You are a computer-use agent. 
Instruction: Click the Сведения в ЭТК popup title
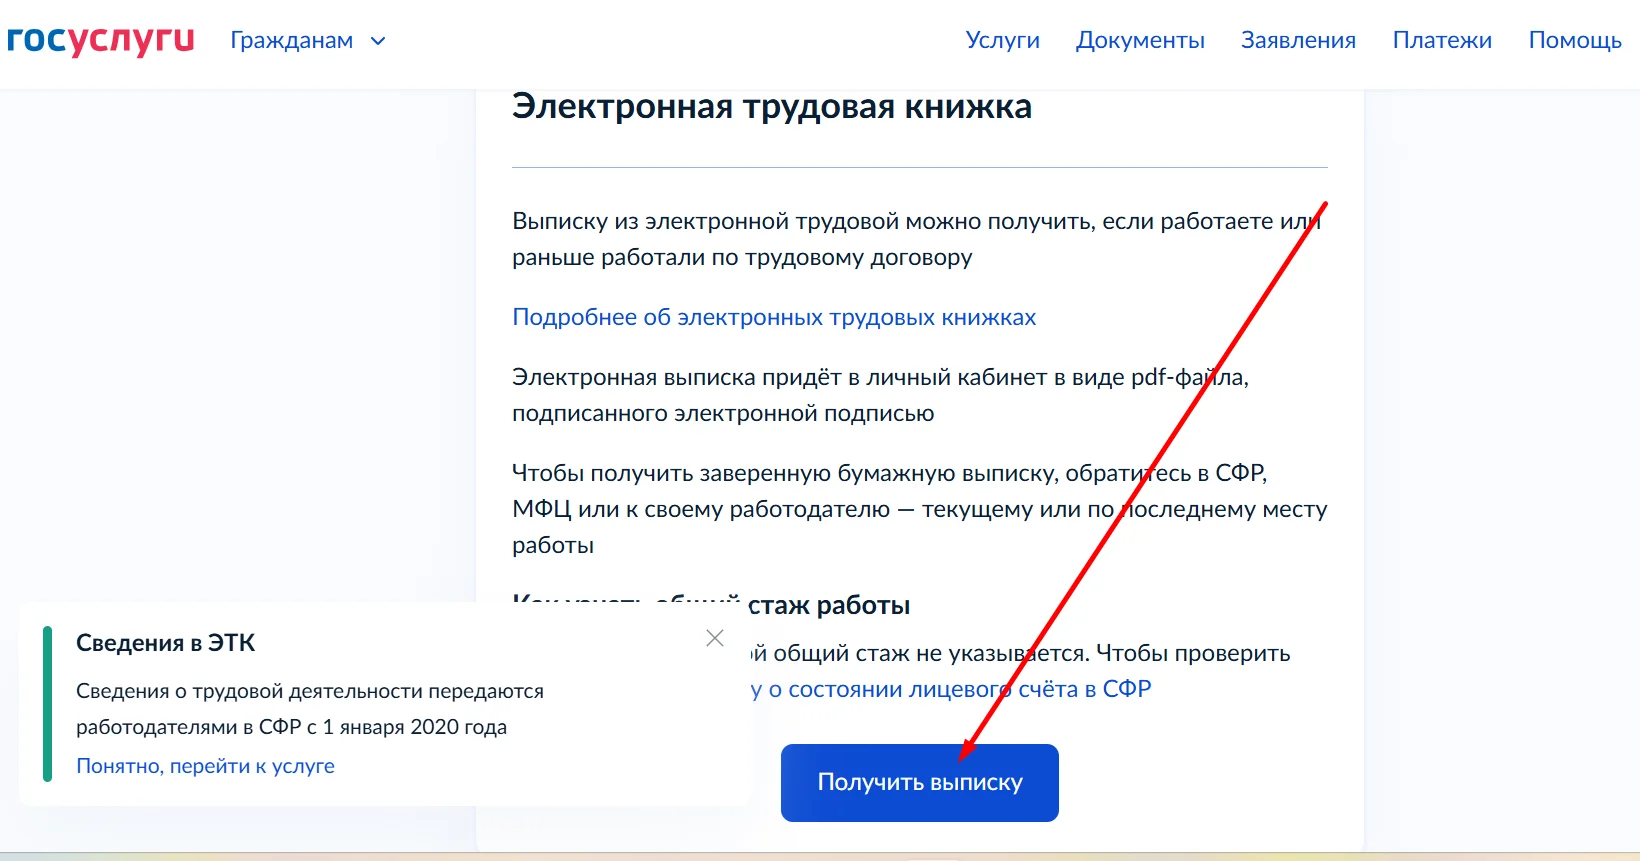[166, 643]
